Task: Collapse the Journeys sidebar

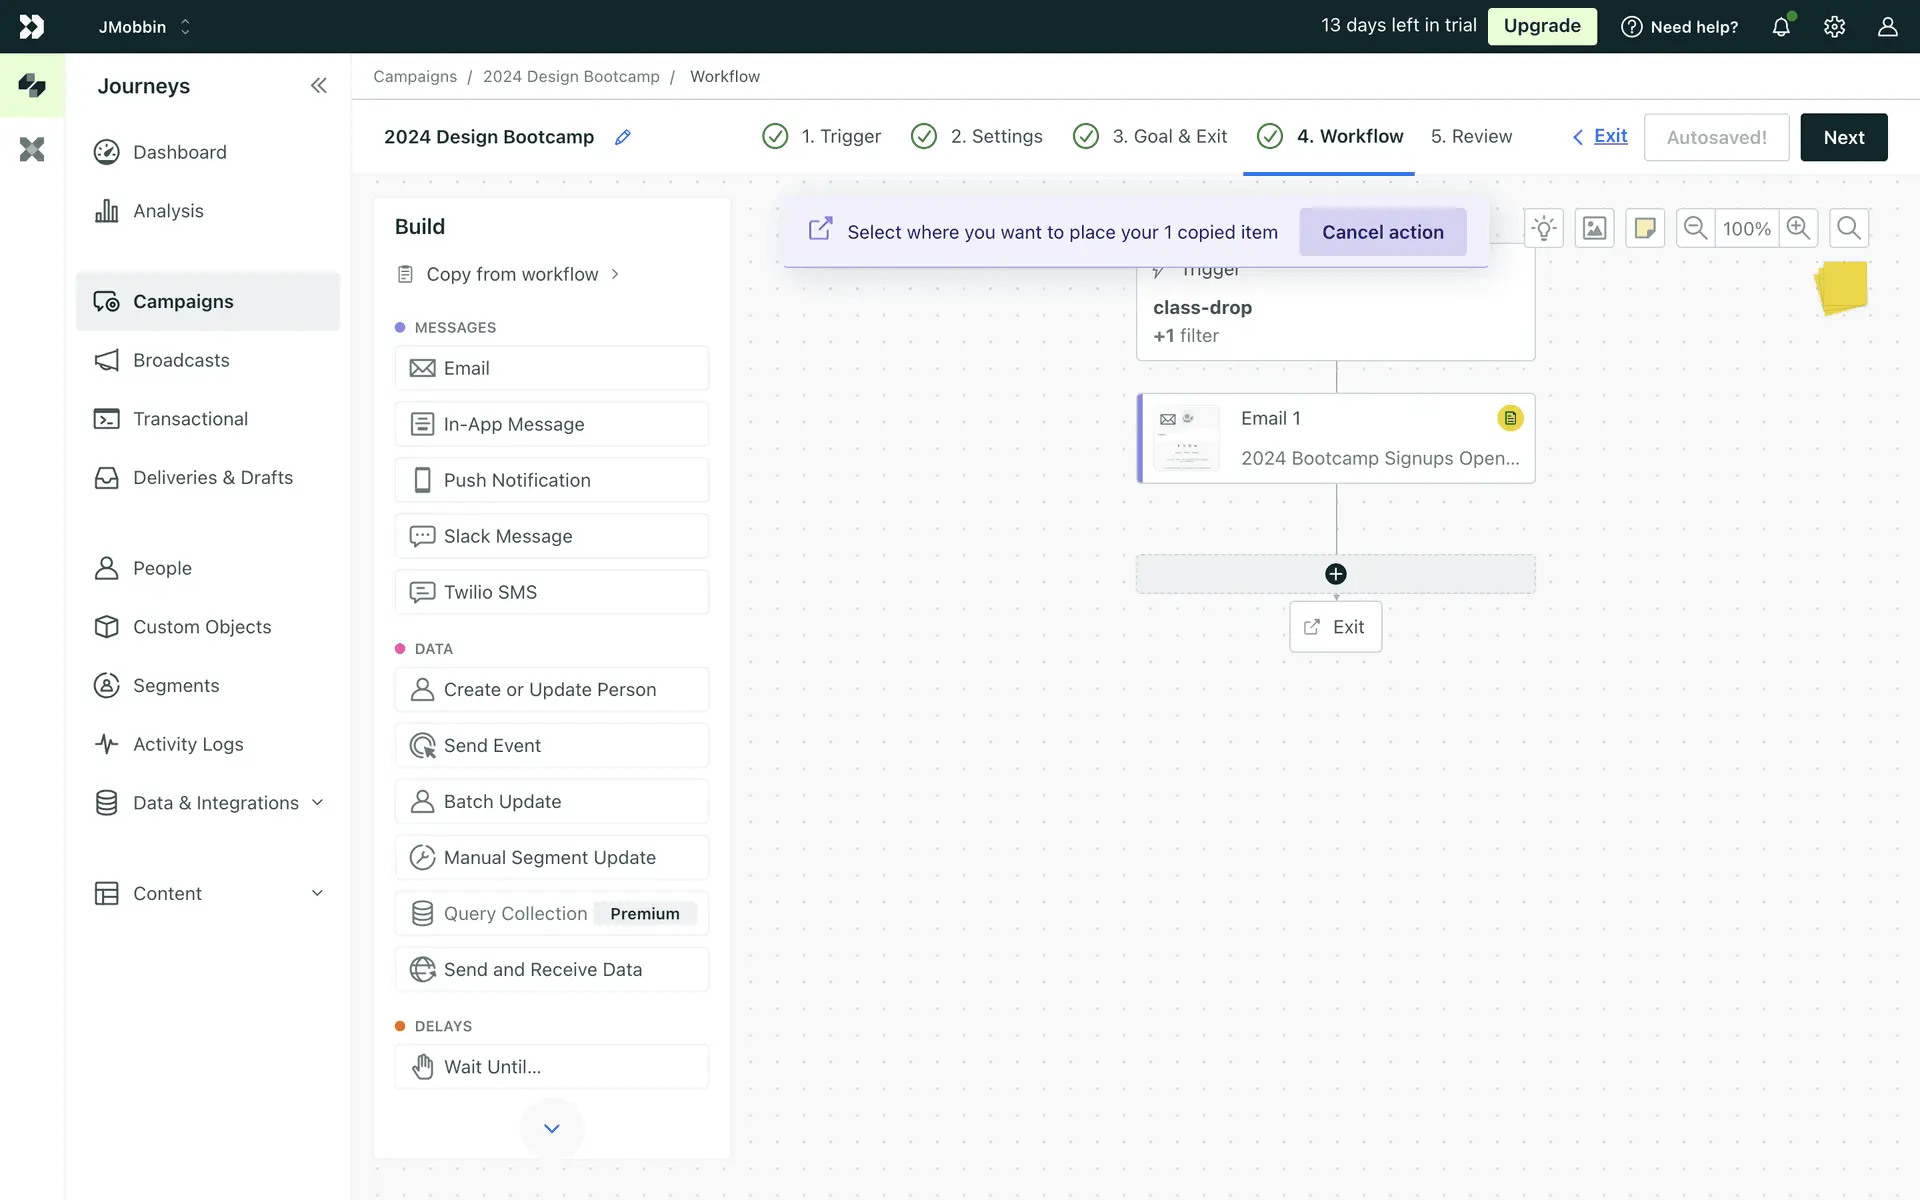Action: click(x=318, y=86)
